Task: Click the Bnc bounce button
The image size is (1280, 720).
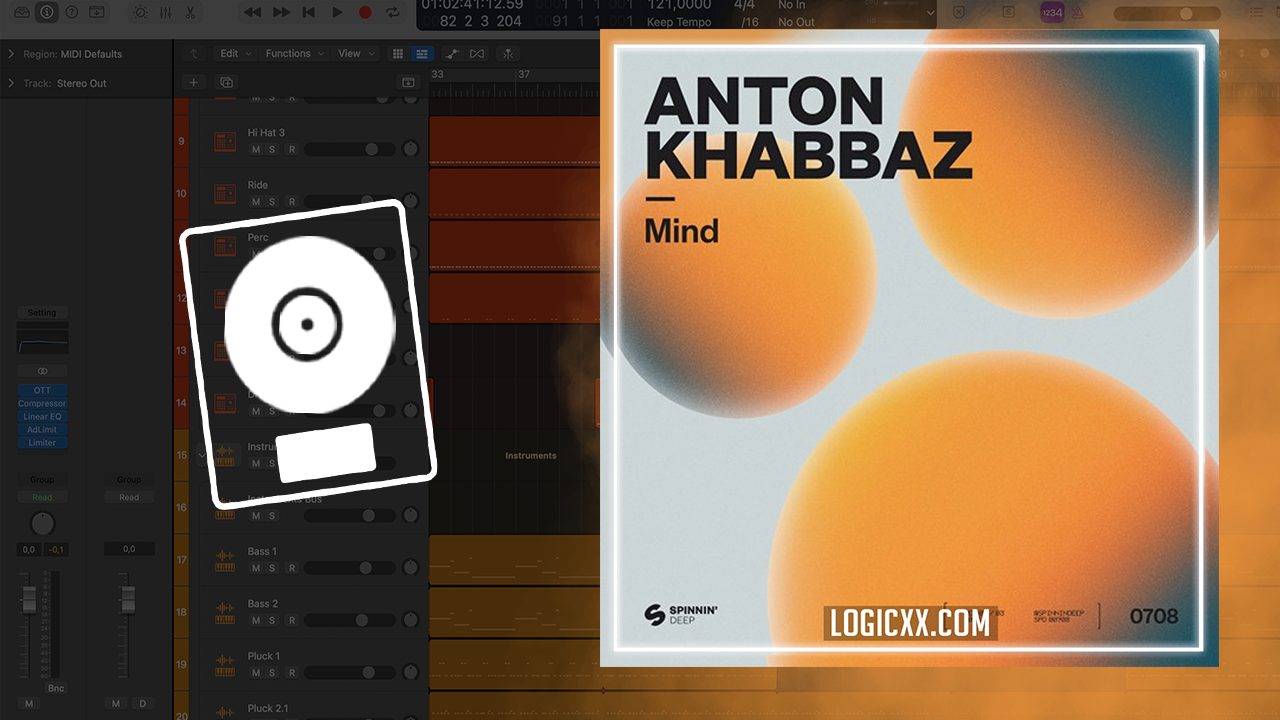Action: 56,689
